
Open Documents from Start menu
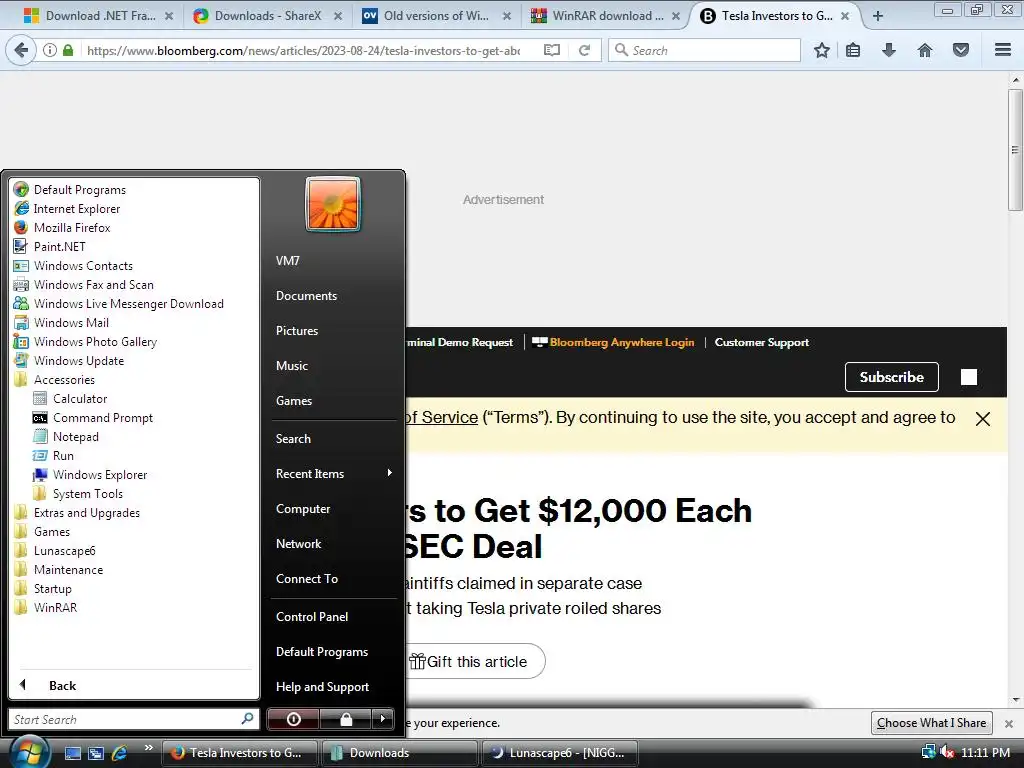pyautogui.click(x=306, y=296)
